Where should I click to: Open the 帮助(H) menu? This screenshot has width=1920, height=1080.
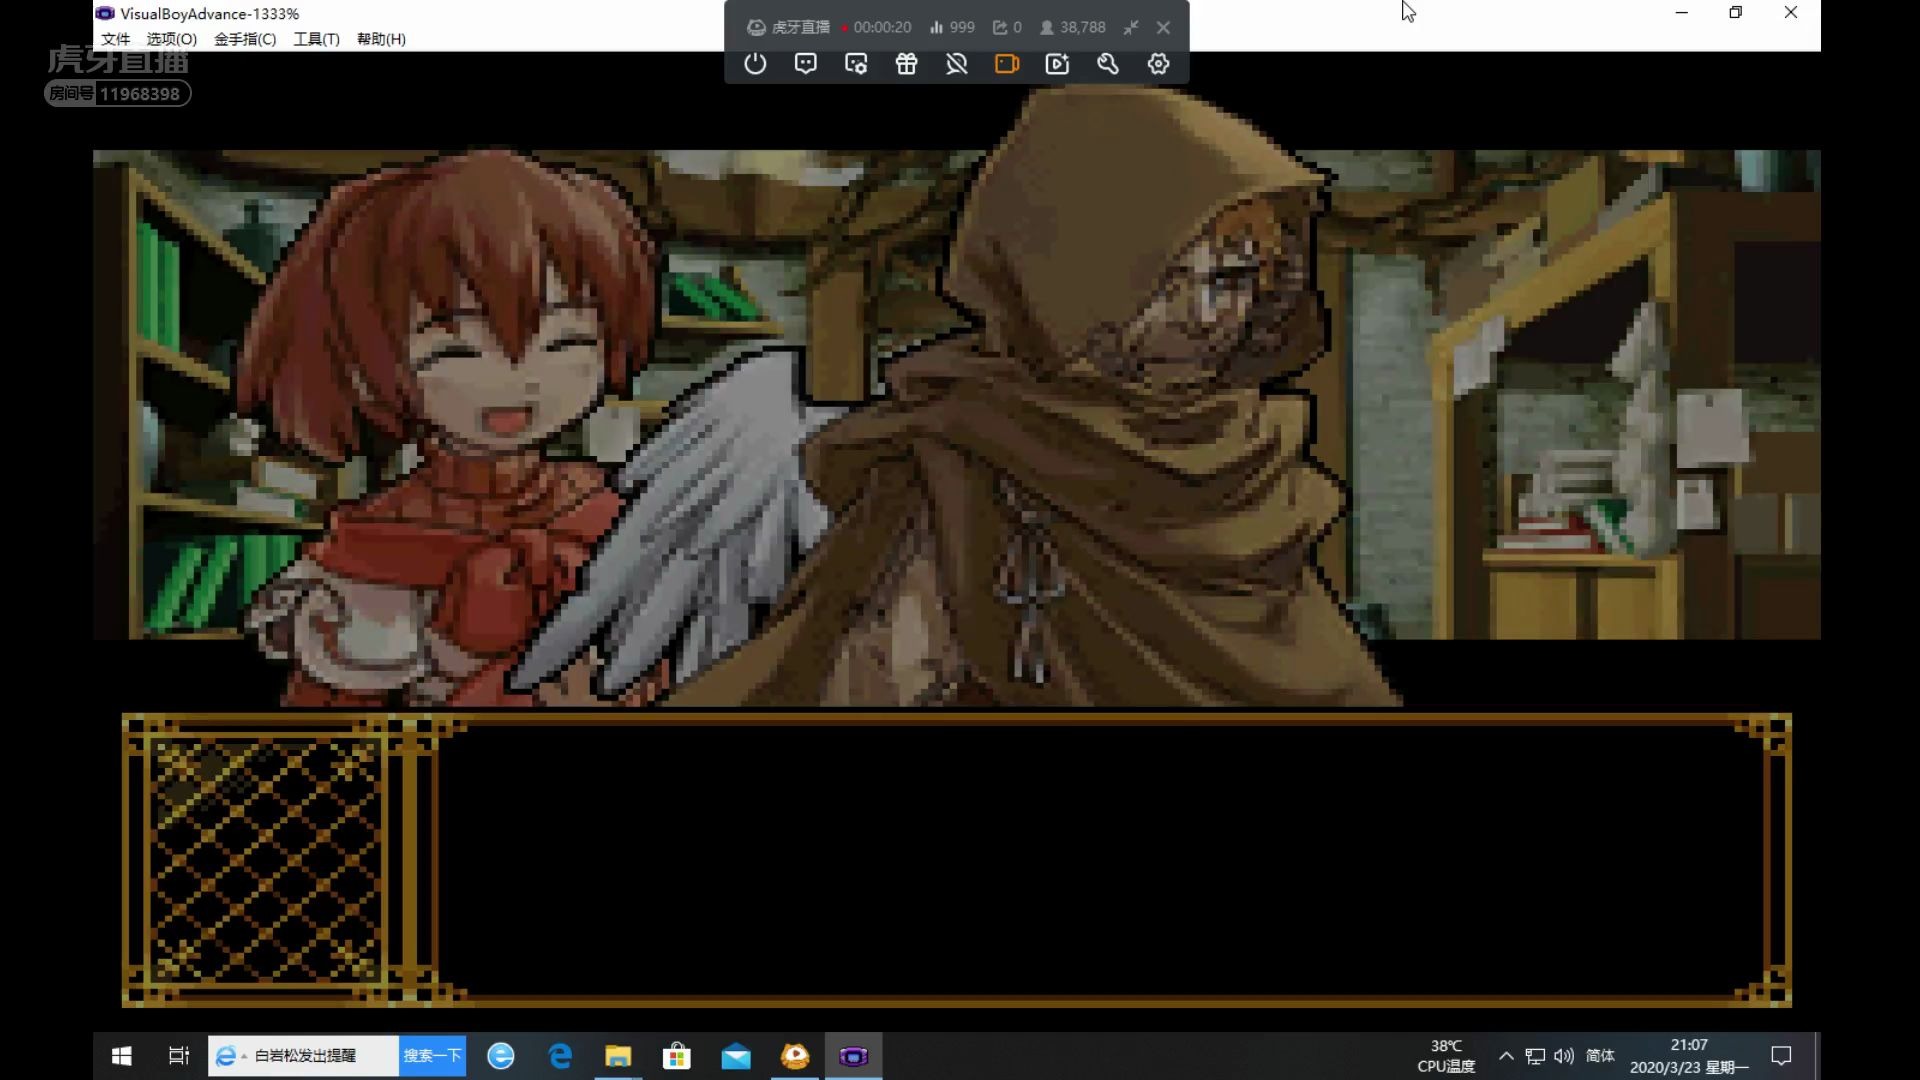point(381,39)
